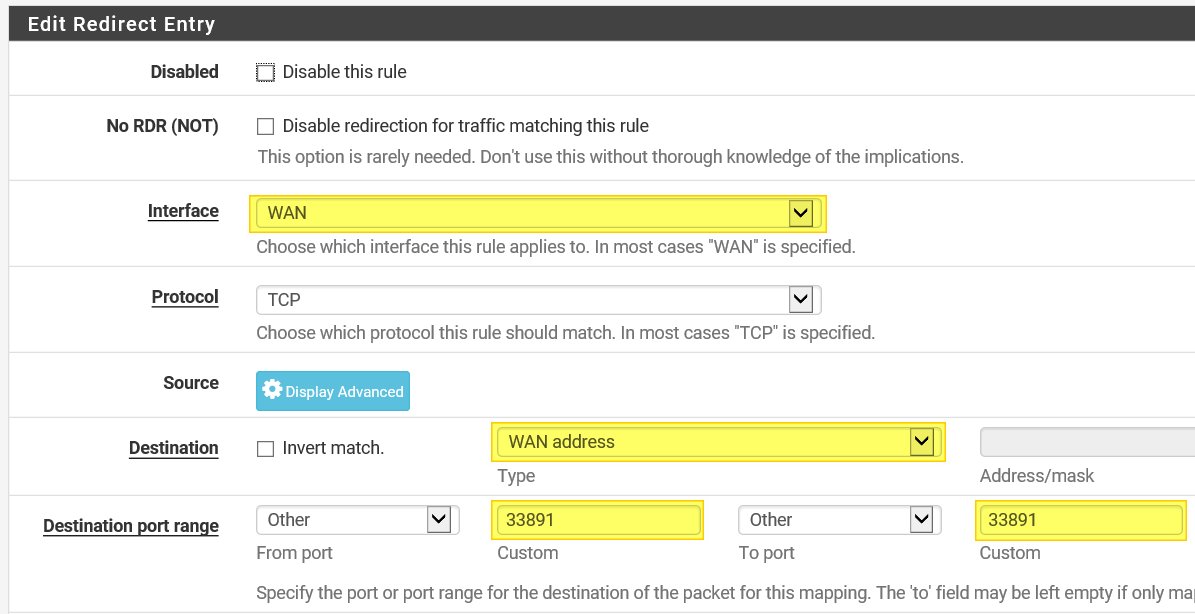Click the Display Advanced button
The width and height of the screenshot is (1195, 614).
pyautogui.click(x=333, y=391)
